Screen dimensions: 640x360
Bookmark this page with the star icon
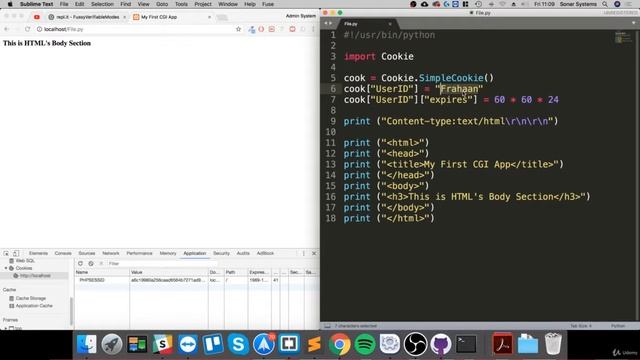239,29
